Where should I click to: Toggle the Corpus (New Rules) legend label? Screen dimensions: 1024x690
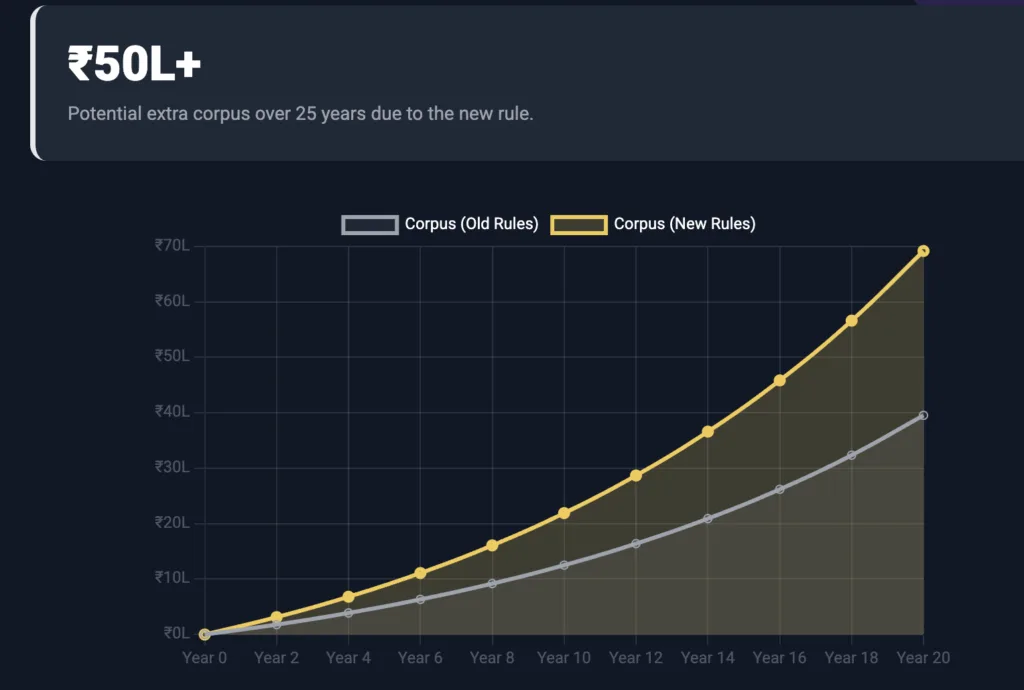pos(684,224)
